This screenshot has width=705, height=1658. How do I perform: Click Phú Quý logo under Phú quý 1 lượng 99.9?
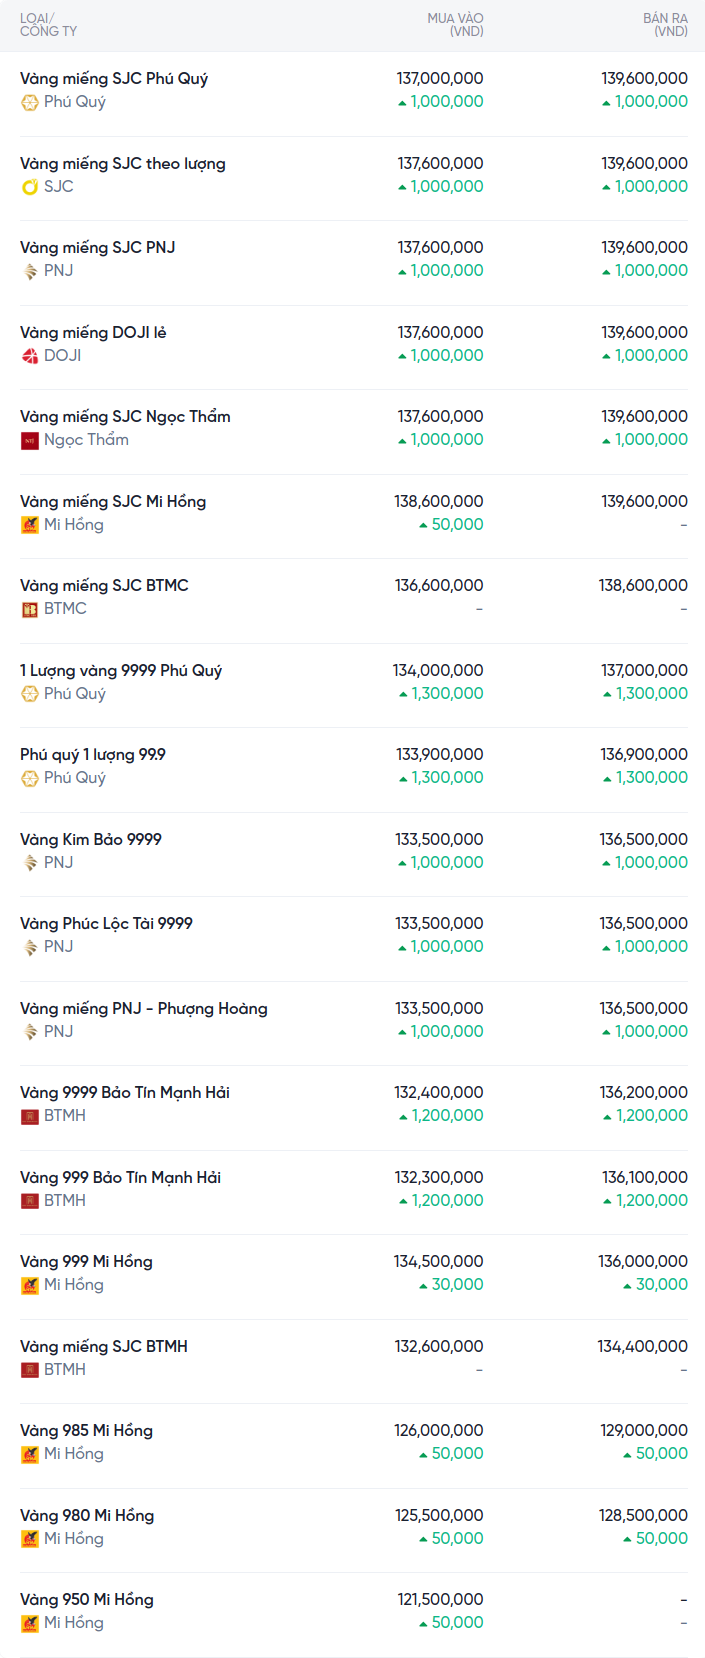point(30,778)
